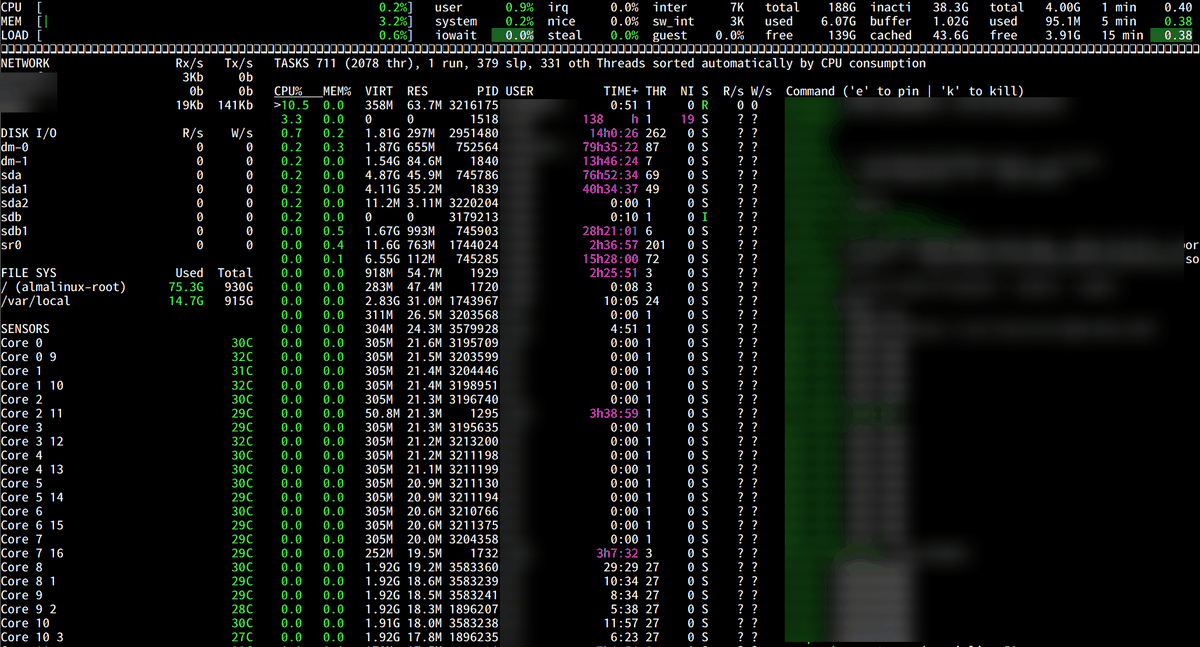Image resolution: width=1200 pixels, height=647 pixels.
Task: Select the VIRT column header
Action: tap(378, 91)
